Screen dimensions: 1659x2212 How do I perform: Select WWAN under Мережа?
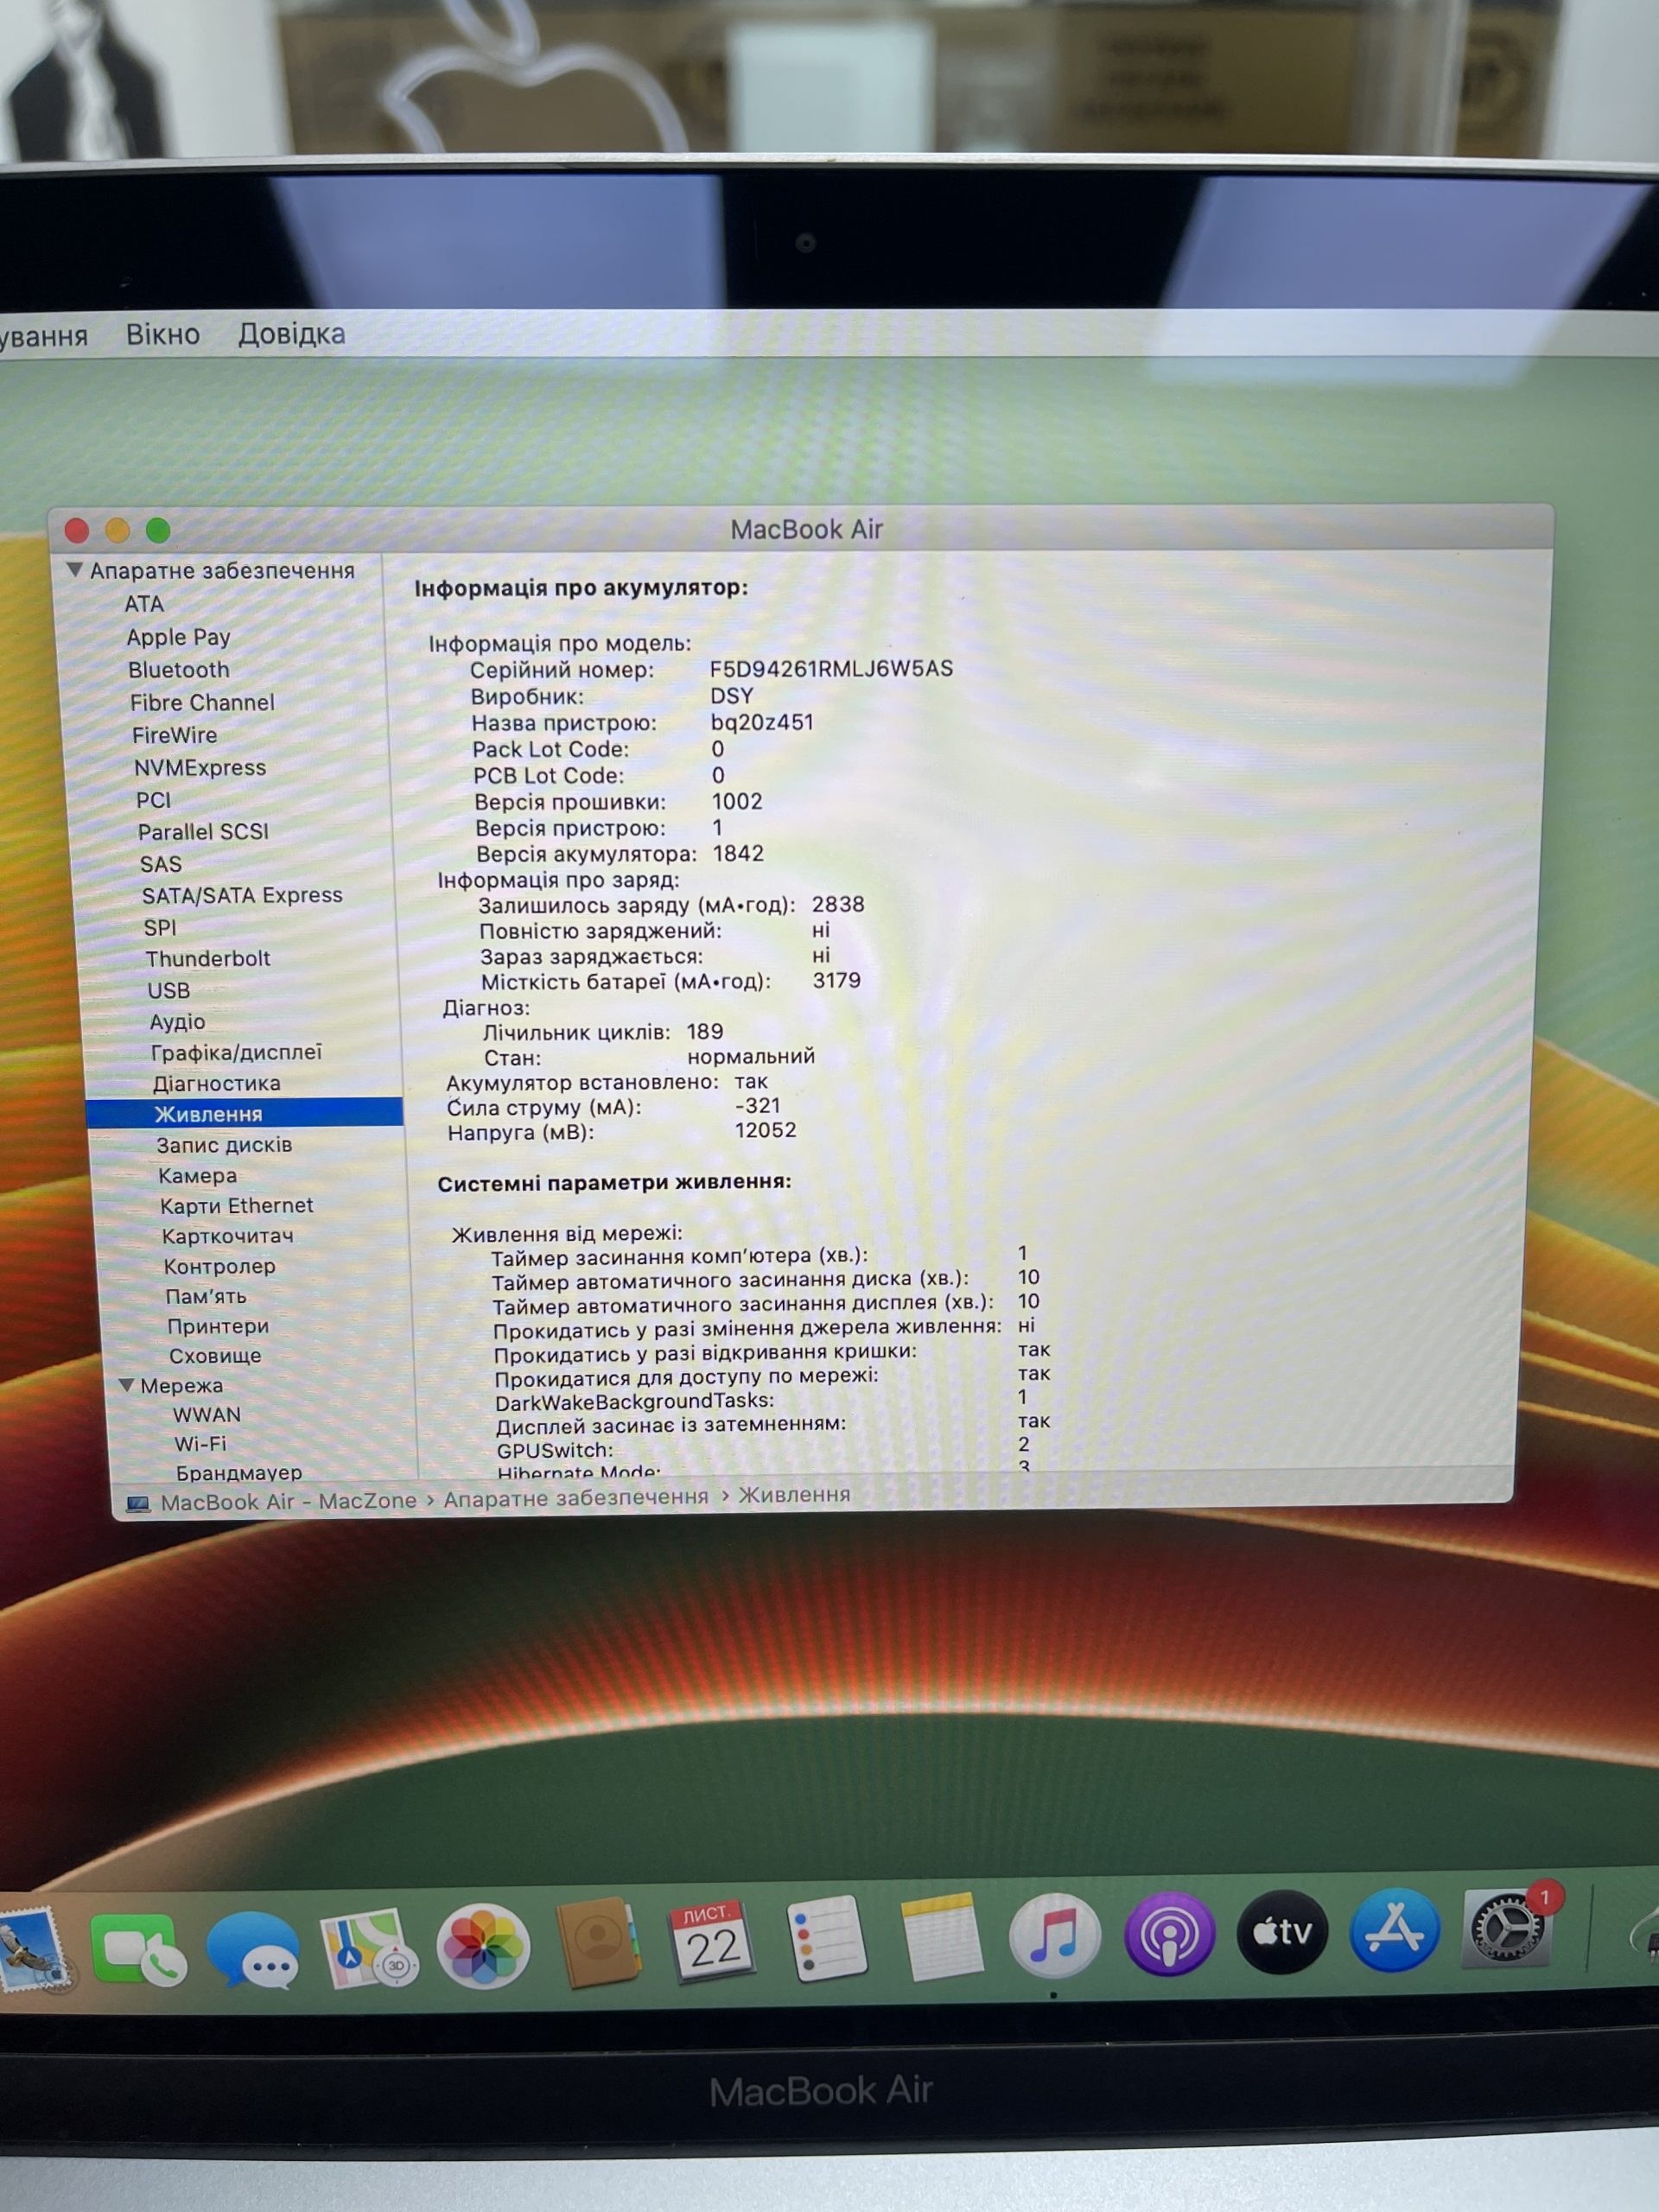click(207, 1415)
